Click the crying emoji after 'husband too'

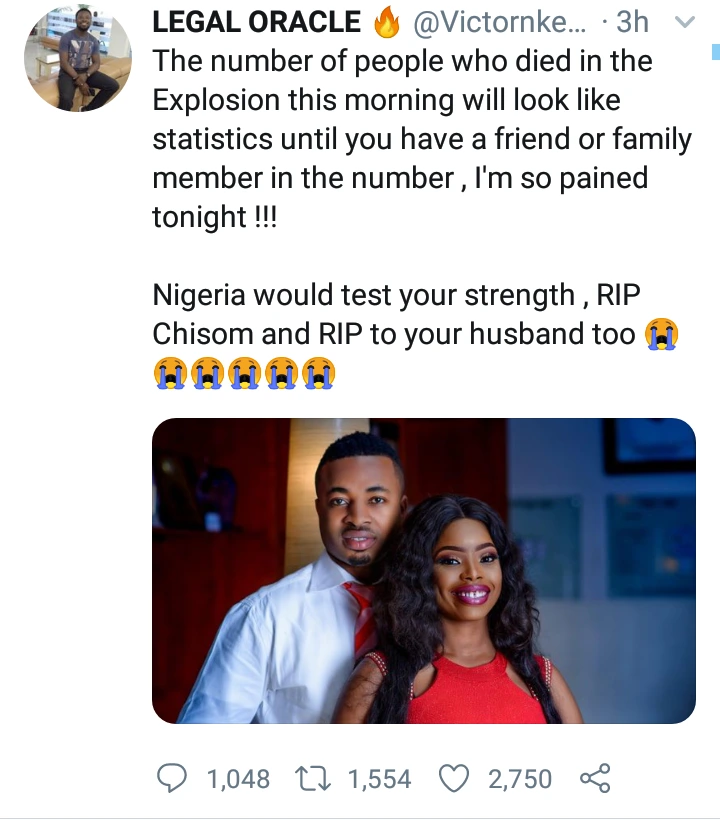tap(661, 334)
